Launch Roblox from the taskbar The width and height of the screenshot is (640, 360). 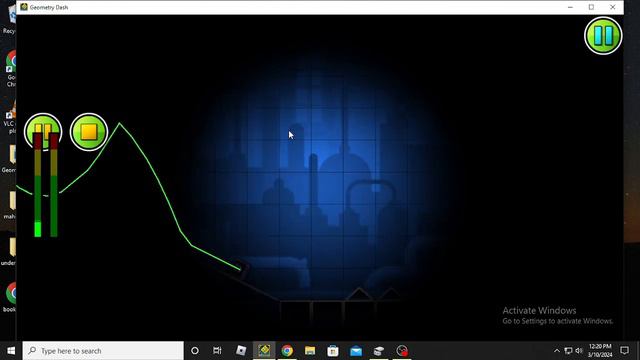(x=241, y=351)
